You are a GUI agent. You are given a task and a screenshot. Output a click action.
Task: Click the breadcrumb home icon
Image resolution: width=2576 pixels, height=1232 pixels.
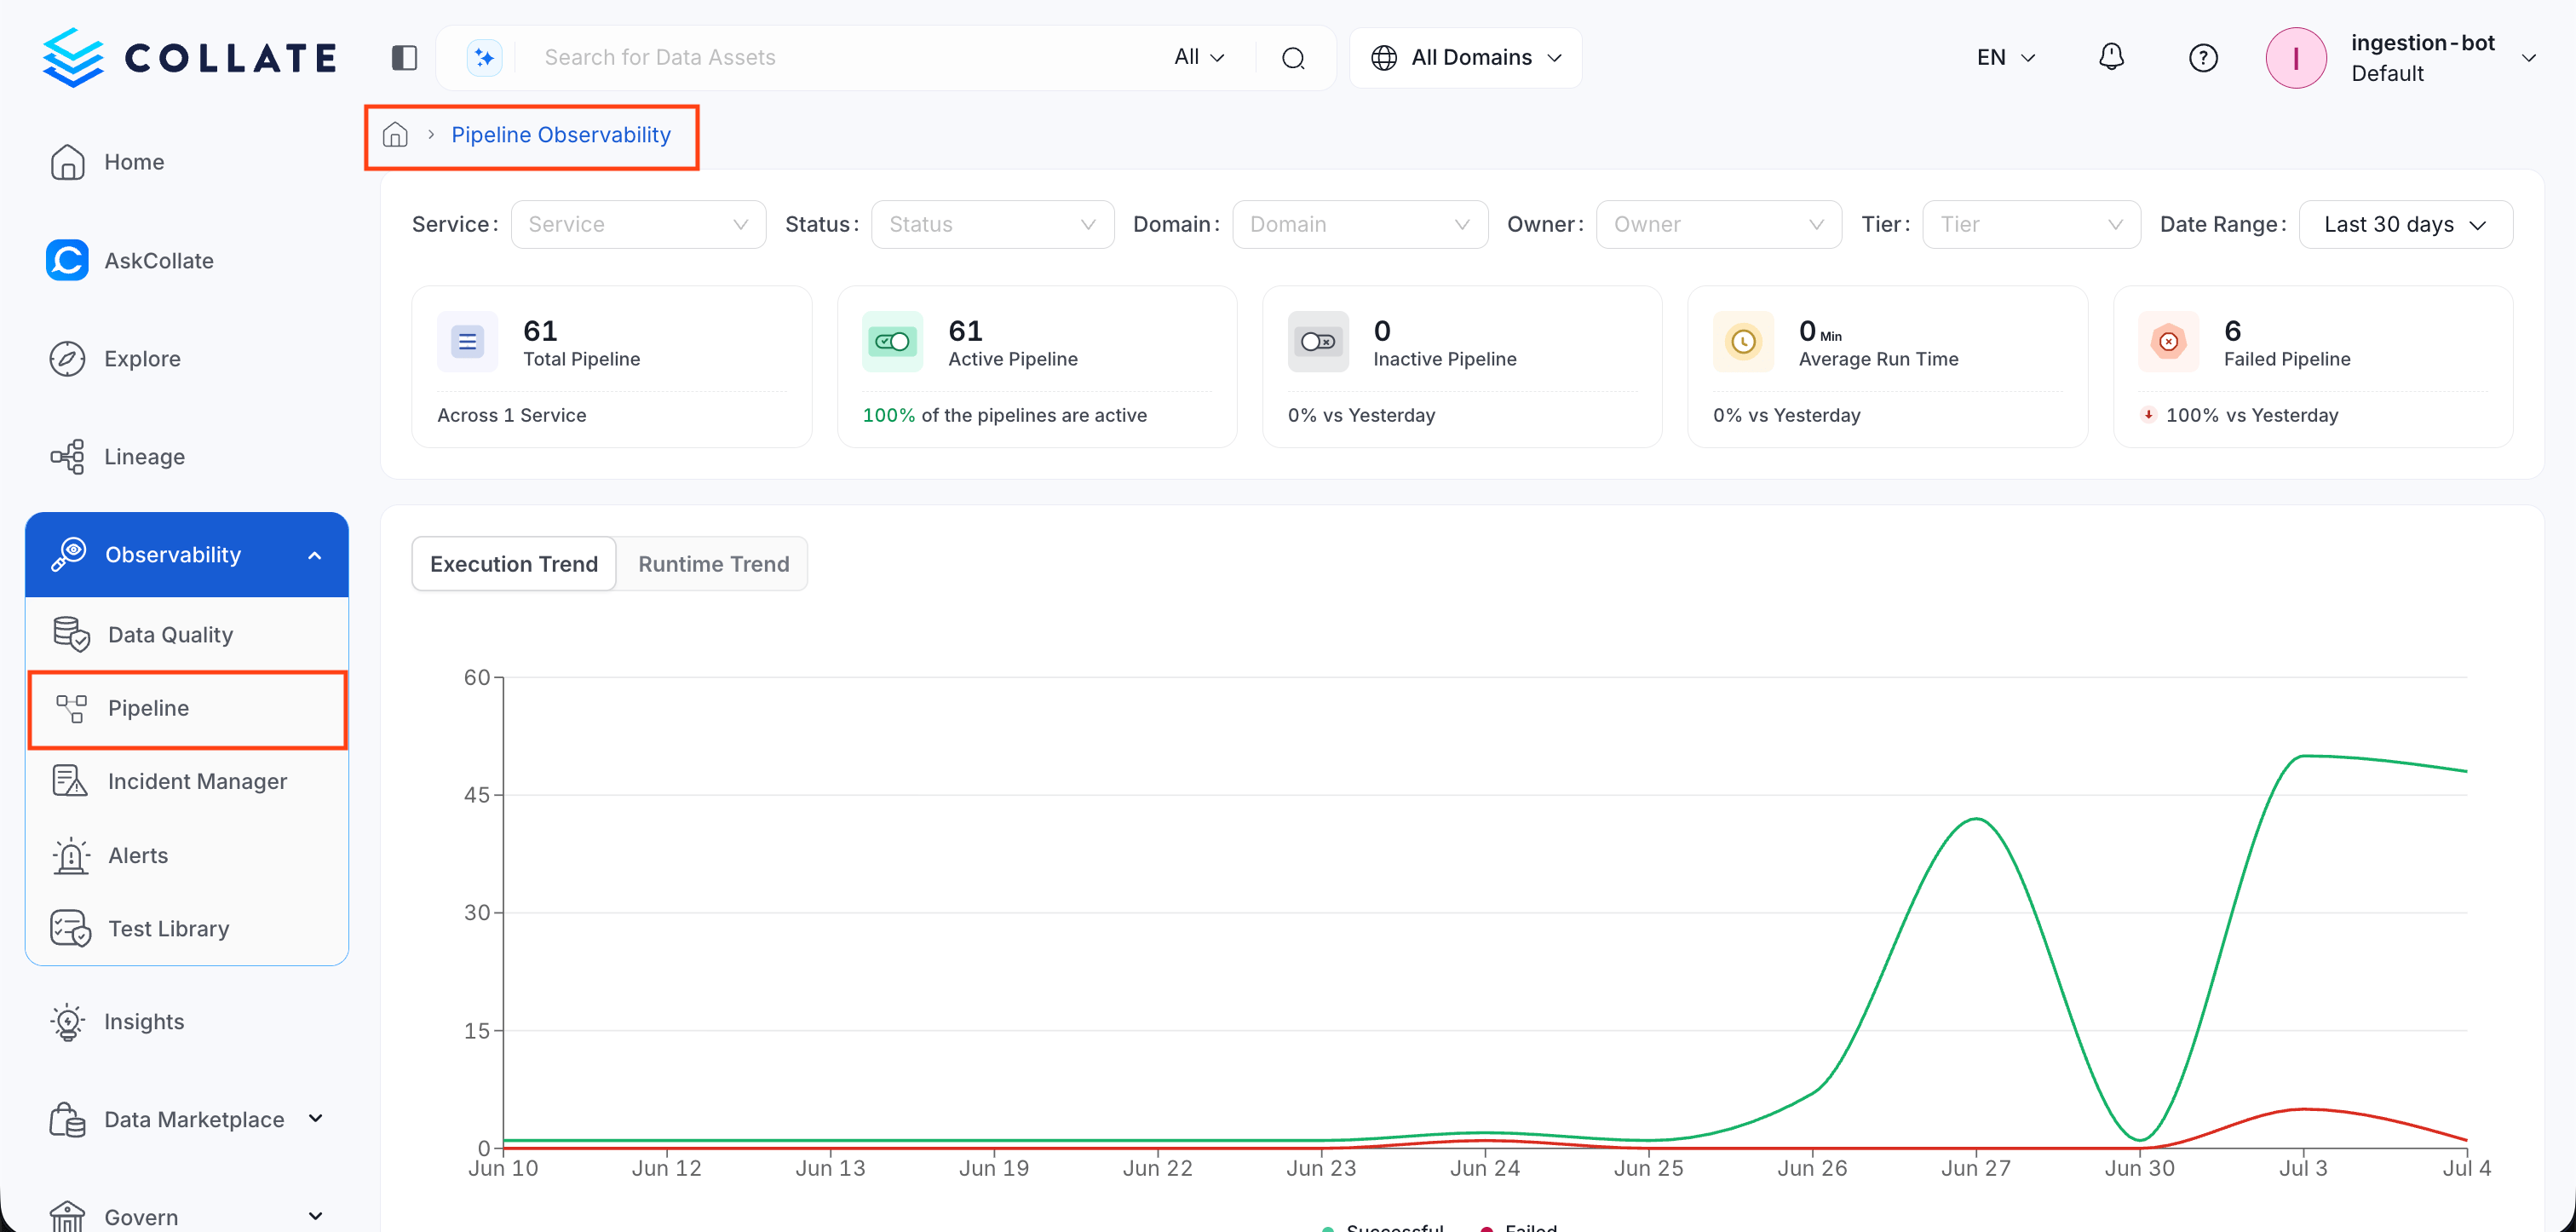point(395,134)
